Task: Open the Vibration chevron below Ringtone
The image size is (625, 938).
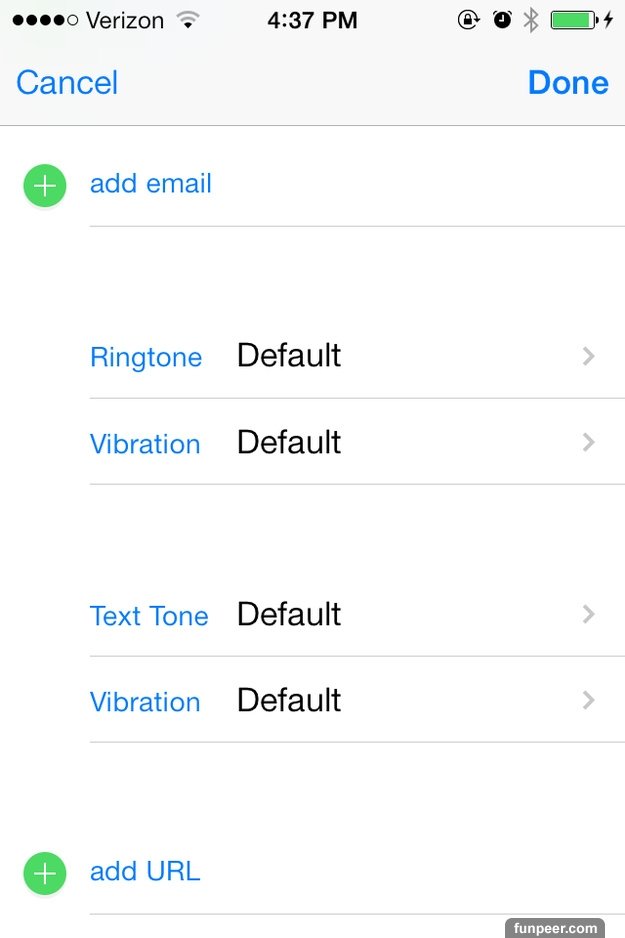Action: 589,442
